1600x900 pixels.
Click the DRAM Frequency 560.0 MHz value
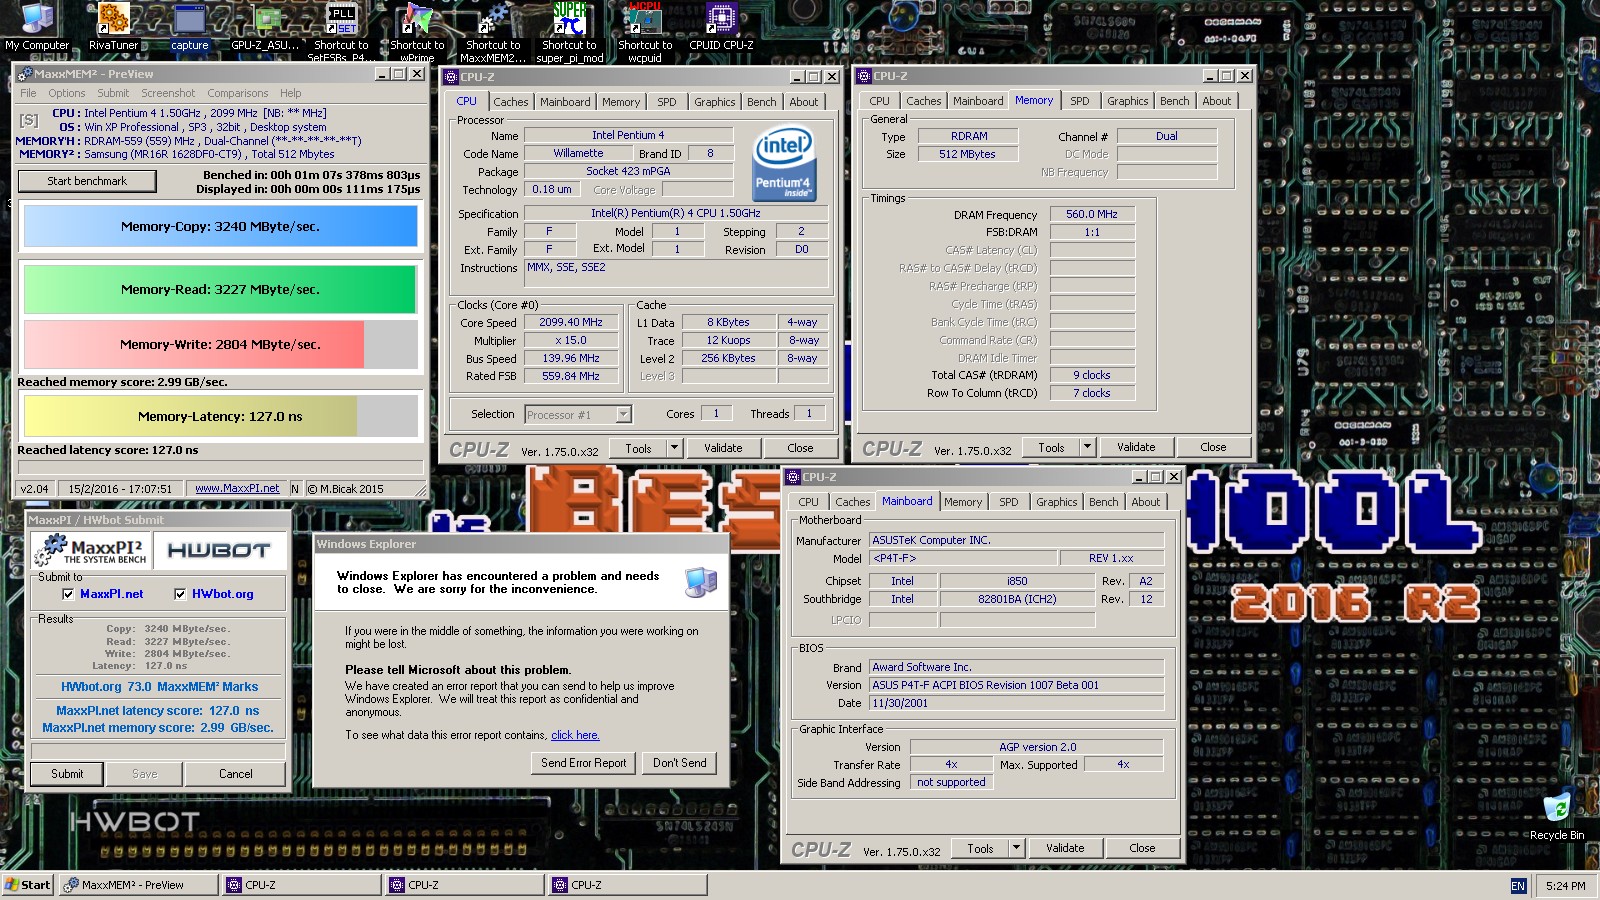point(1092,214)
